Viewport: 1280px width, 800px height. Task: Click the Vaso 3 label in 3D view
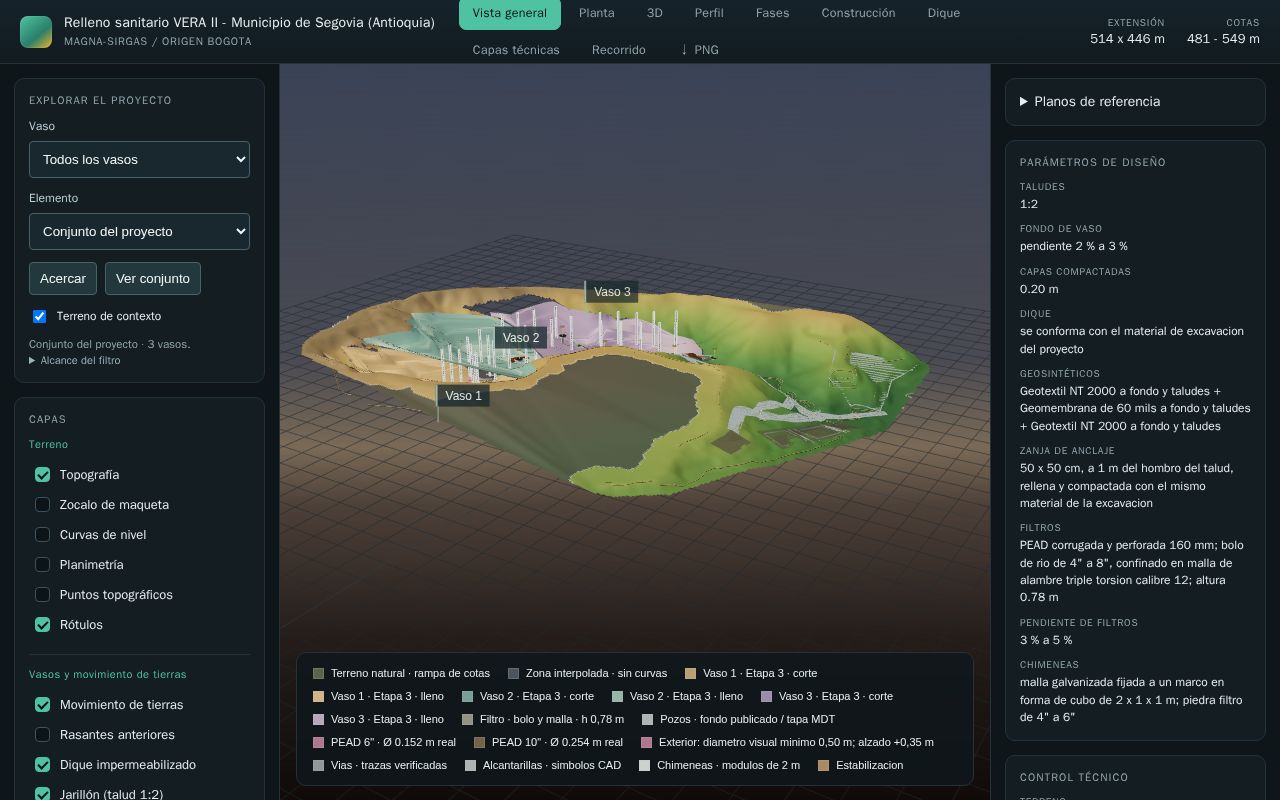click(x=612, y=292)
